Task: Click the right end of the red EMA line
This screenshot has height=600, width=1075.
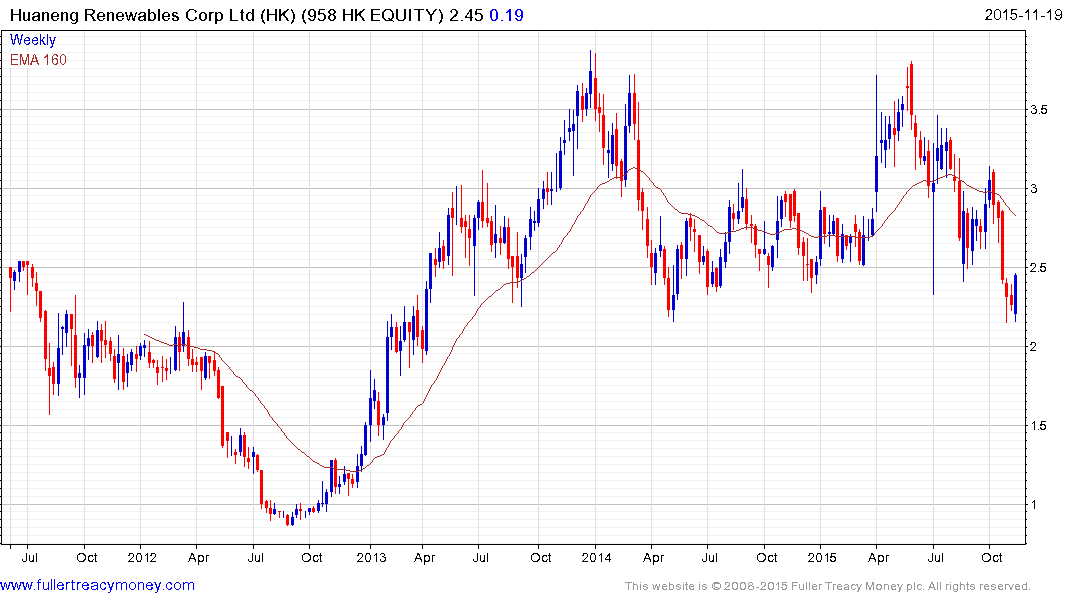Action: 1016,215
